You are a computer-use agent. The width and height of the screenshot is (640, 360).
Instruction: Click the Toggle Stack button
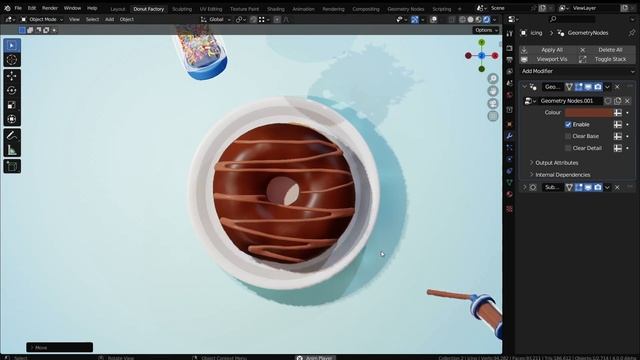[x=607, y=59]
